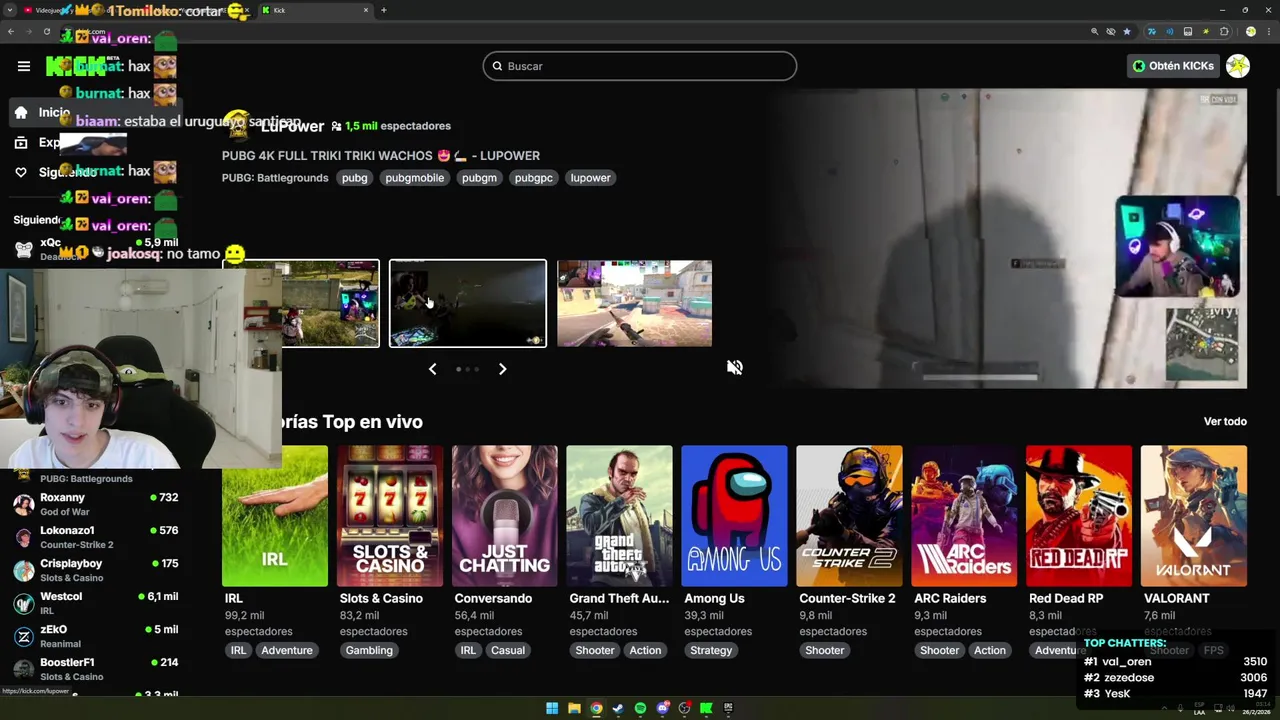
Task: Go back with browser back arrow
Action: click(10, 32)
